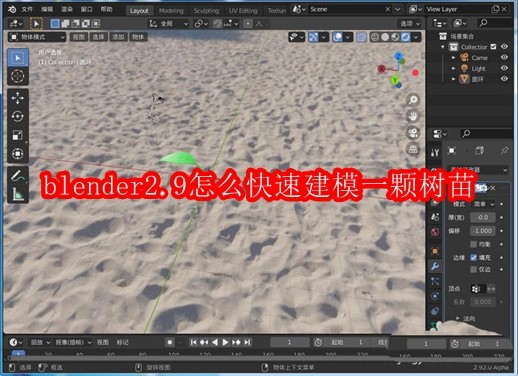The image size is (518, 376).
Task: Select the Transform tool
Action: coord(18,154)
